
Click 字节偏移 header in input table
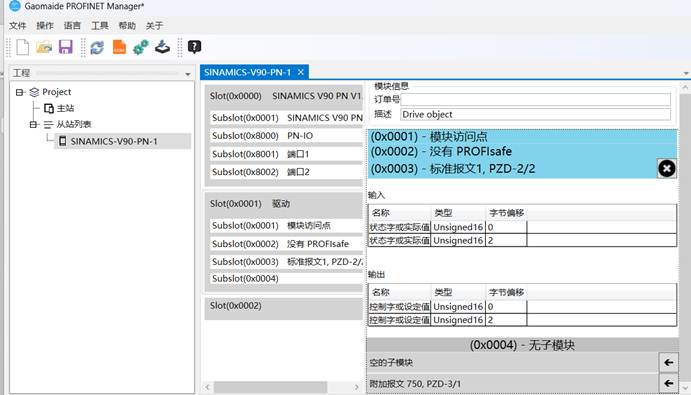pos(506,213)
